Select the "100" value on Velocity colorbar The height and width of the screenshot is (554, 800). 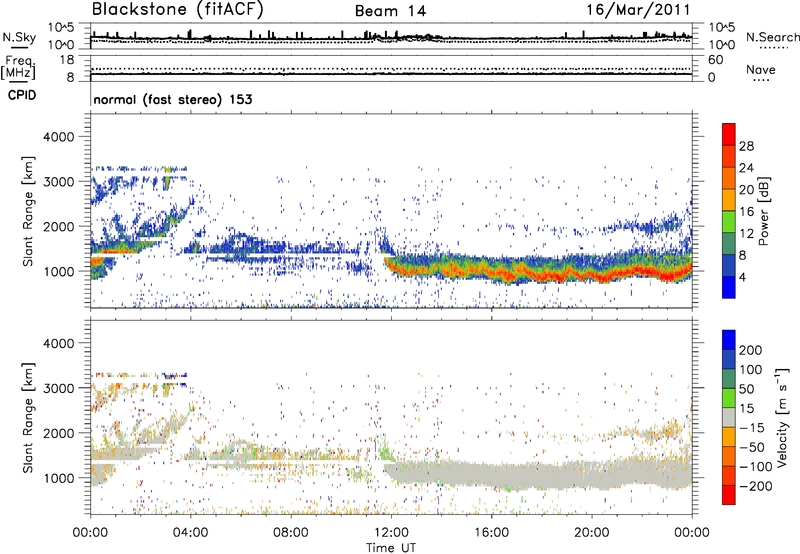751,369
